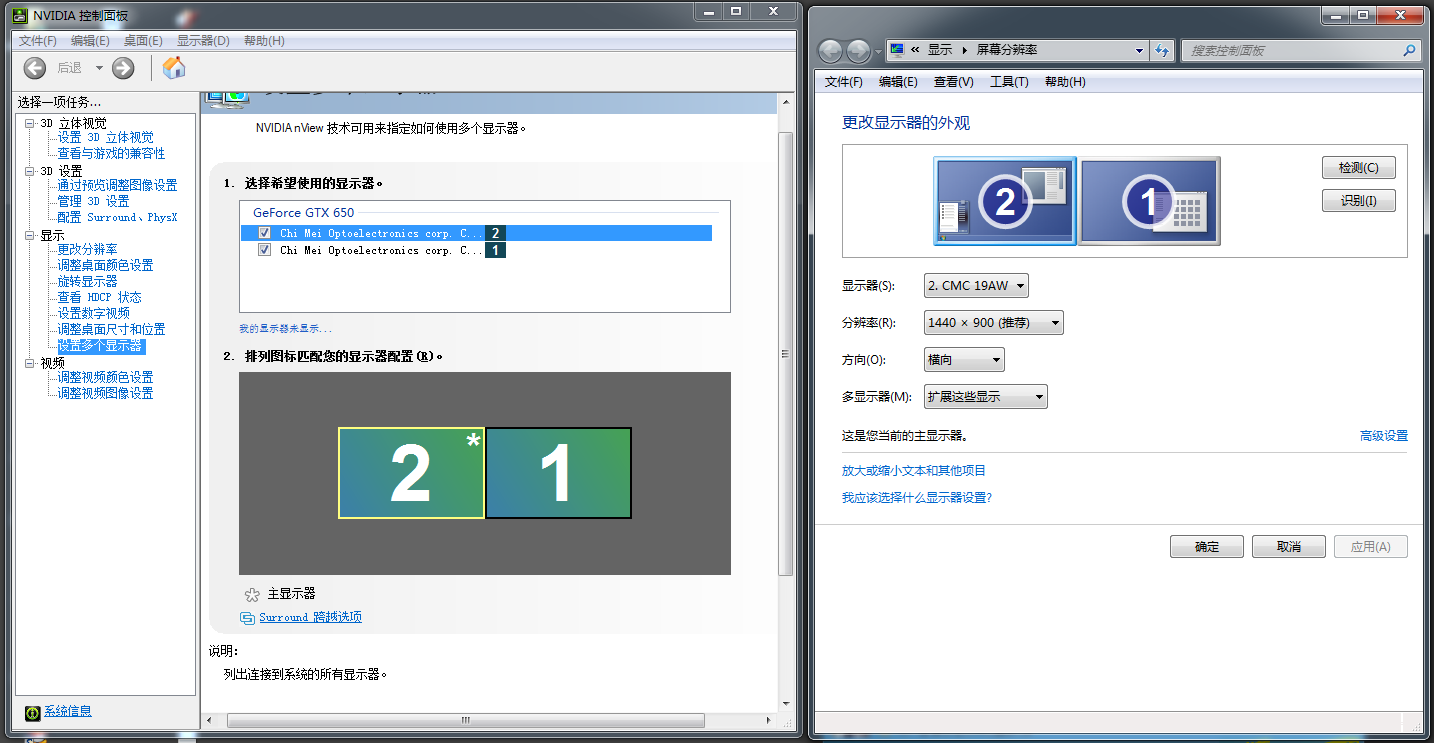Open 查看 HDCP 状态 task

click(x=99, y=298)
